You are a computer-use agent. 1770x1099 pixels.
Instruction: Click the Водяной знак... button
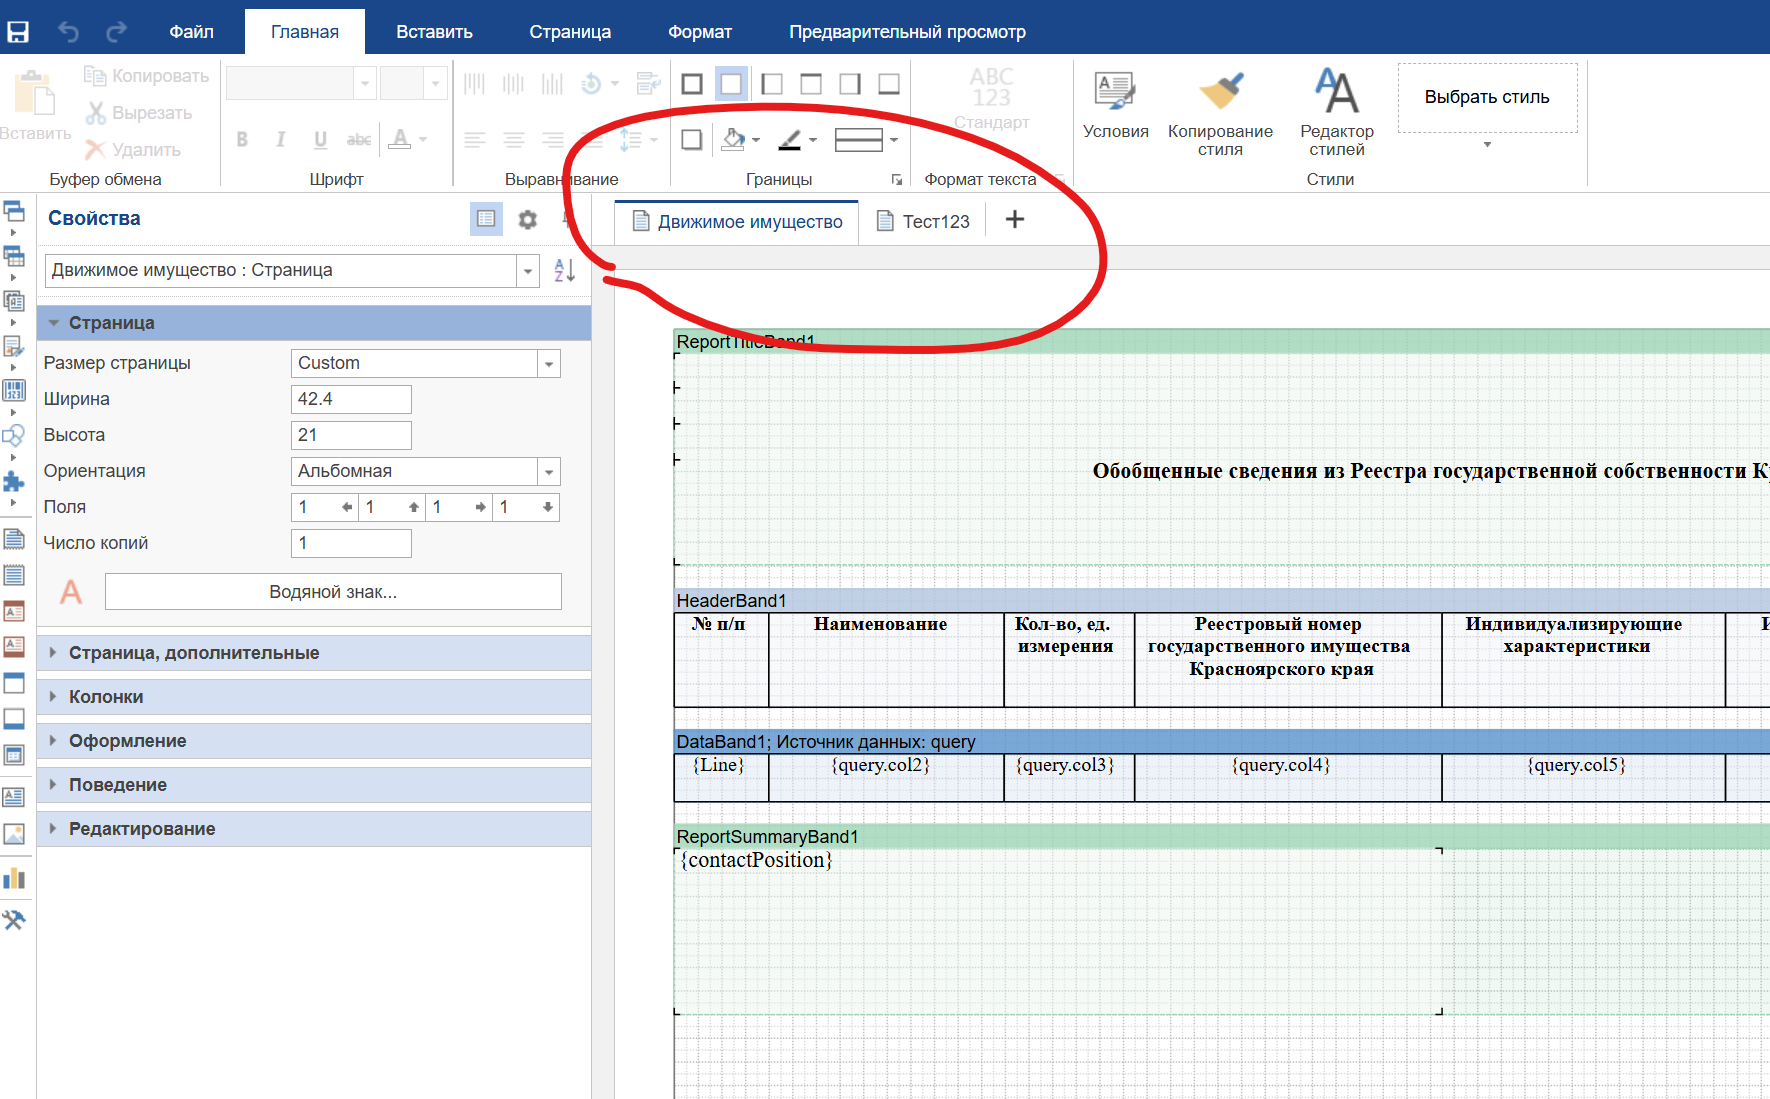(333, 592)
